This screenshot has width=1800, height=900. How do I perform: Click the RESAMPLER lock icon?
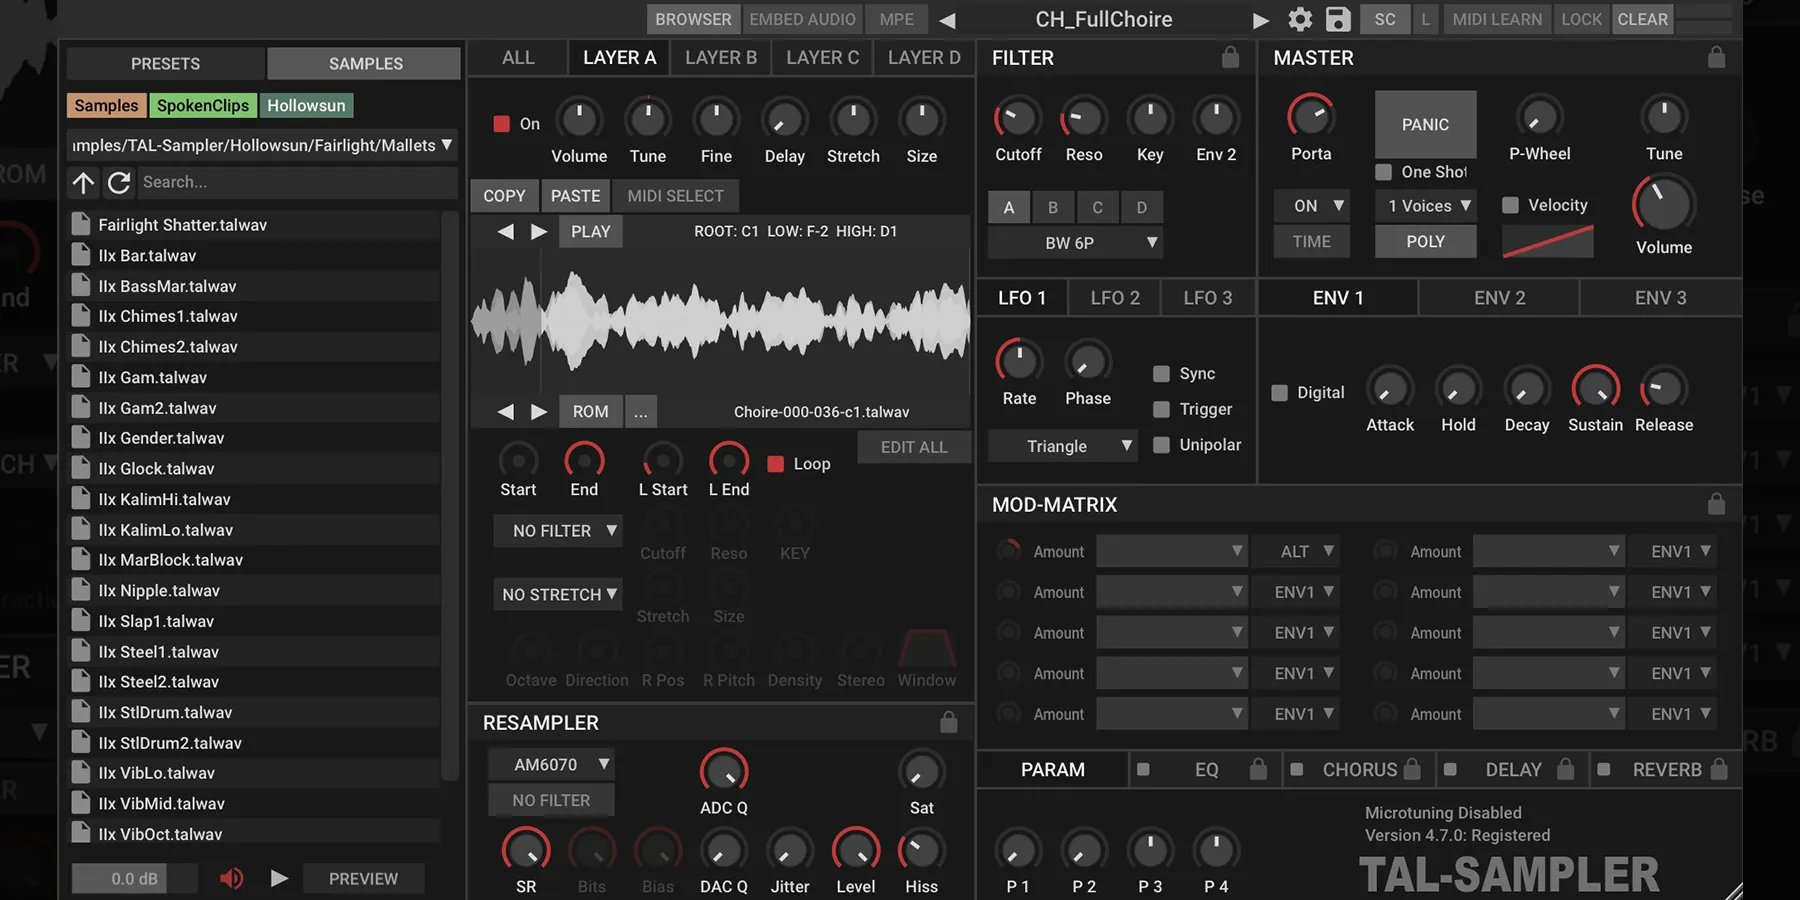coord(948,722)
